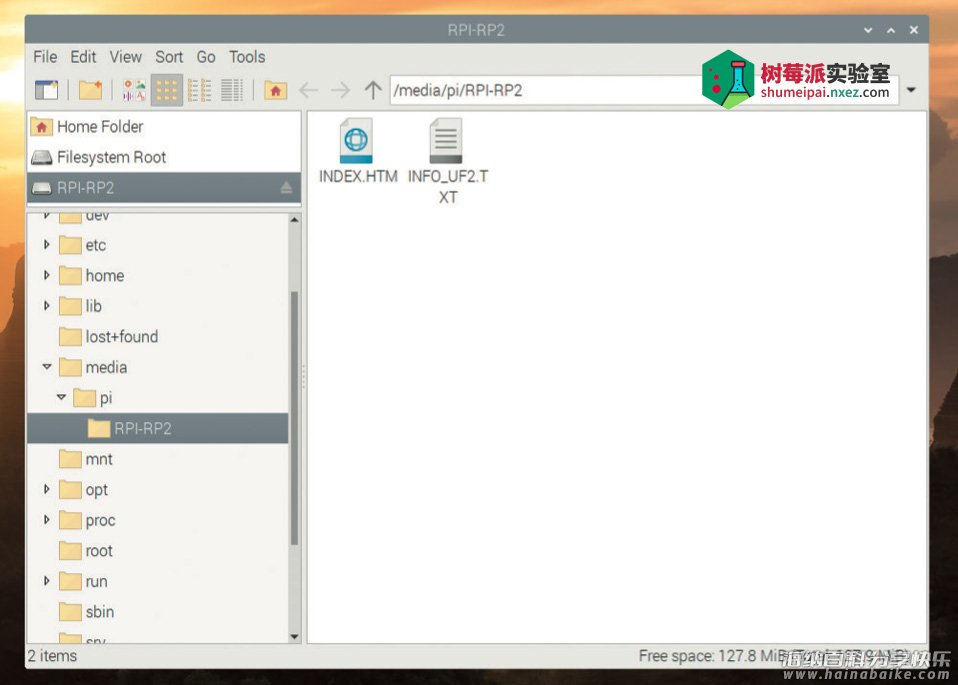Click the path address field
Image resolution: width=958 pixels, height=685 pixels.
pyautogui.click(x=540, y=90)
